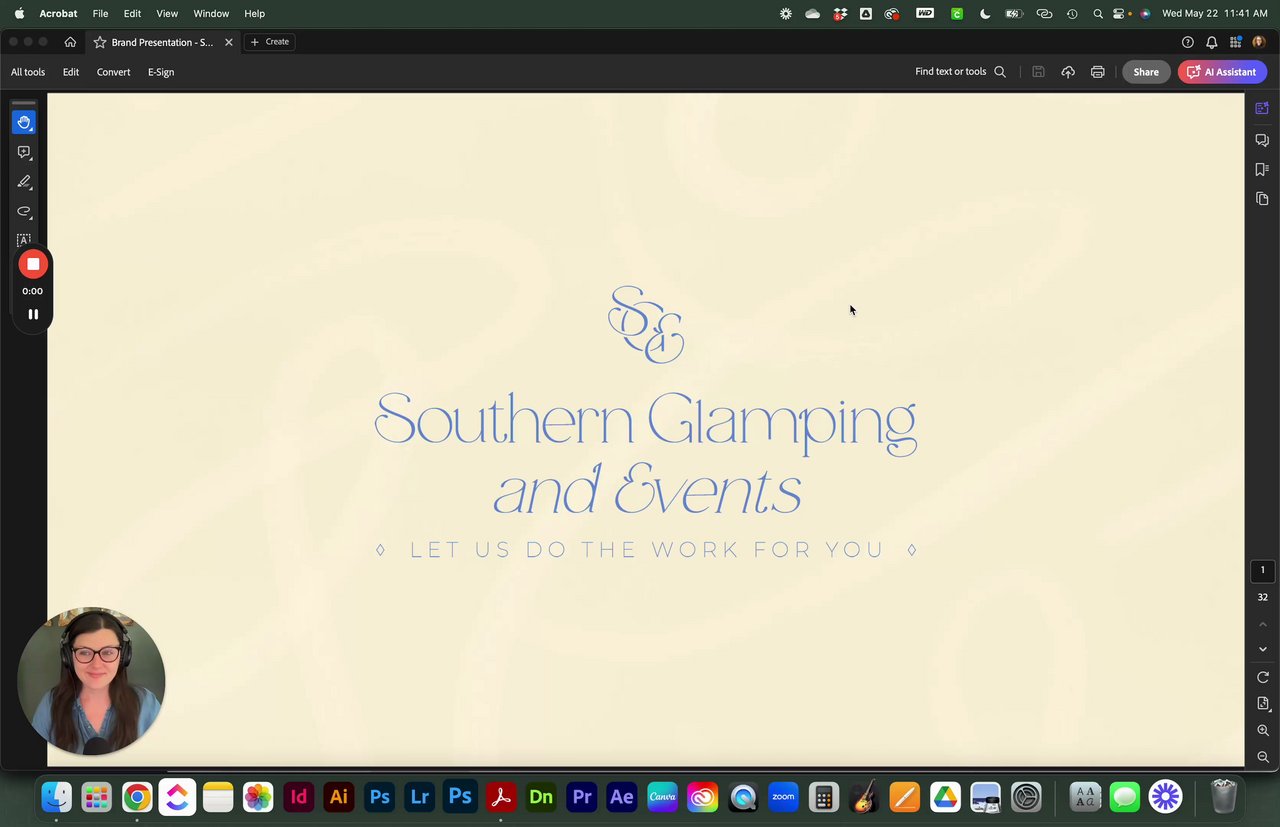Open the Page thumbnails panel

(1262, 198)
